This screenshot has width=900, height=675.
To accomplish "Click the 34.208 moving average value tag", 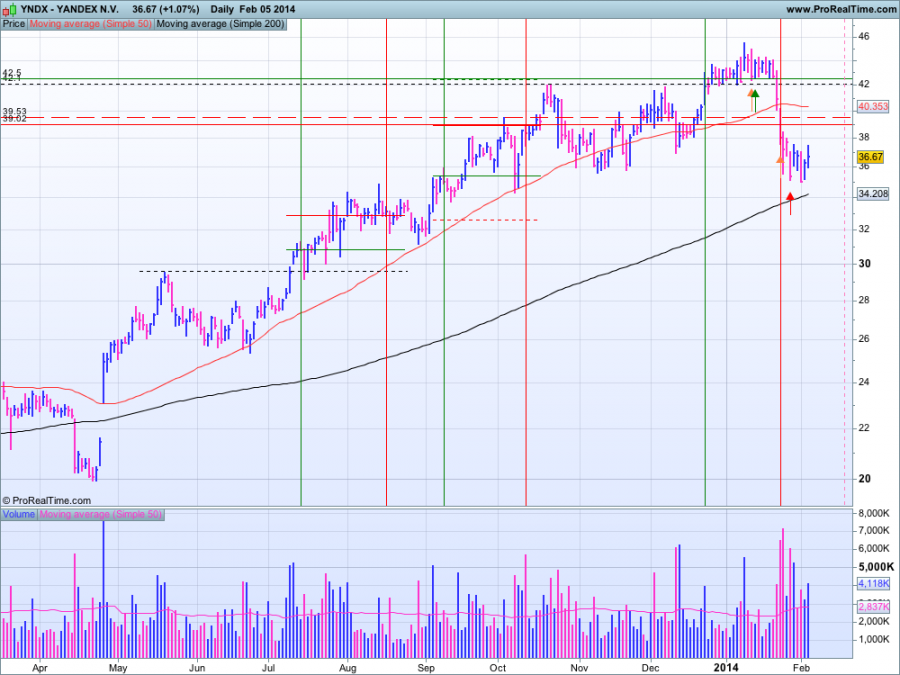I will (x=873, y=193).
